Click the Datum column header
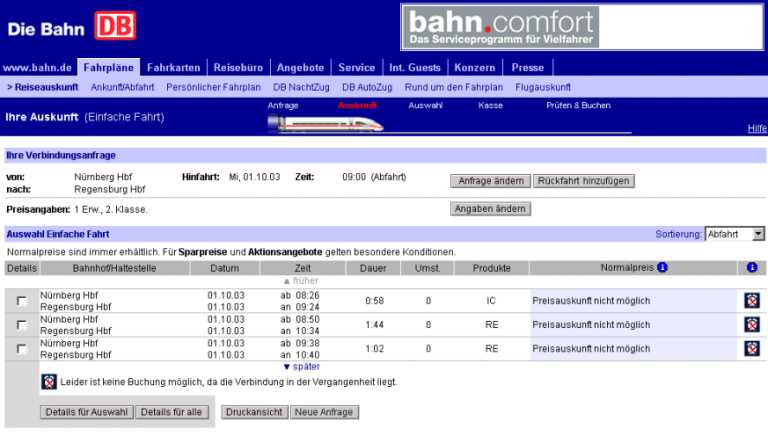768x444 pixels. coord(225,268)
